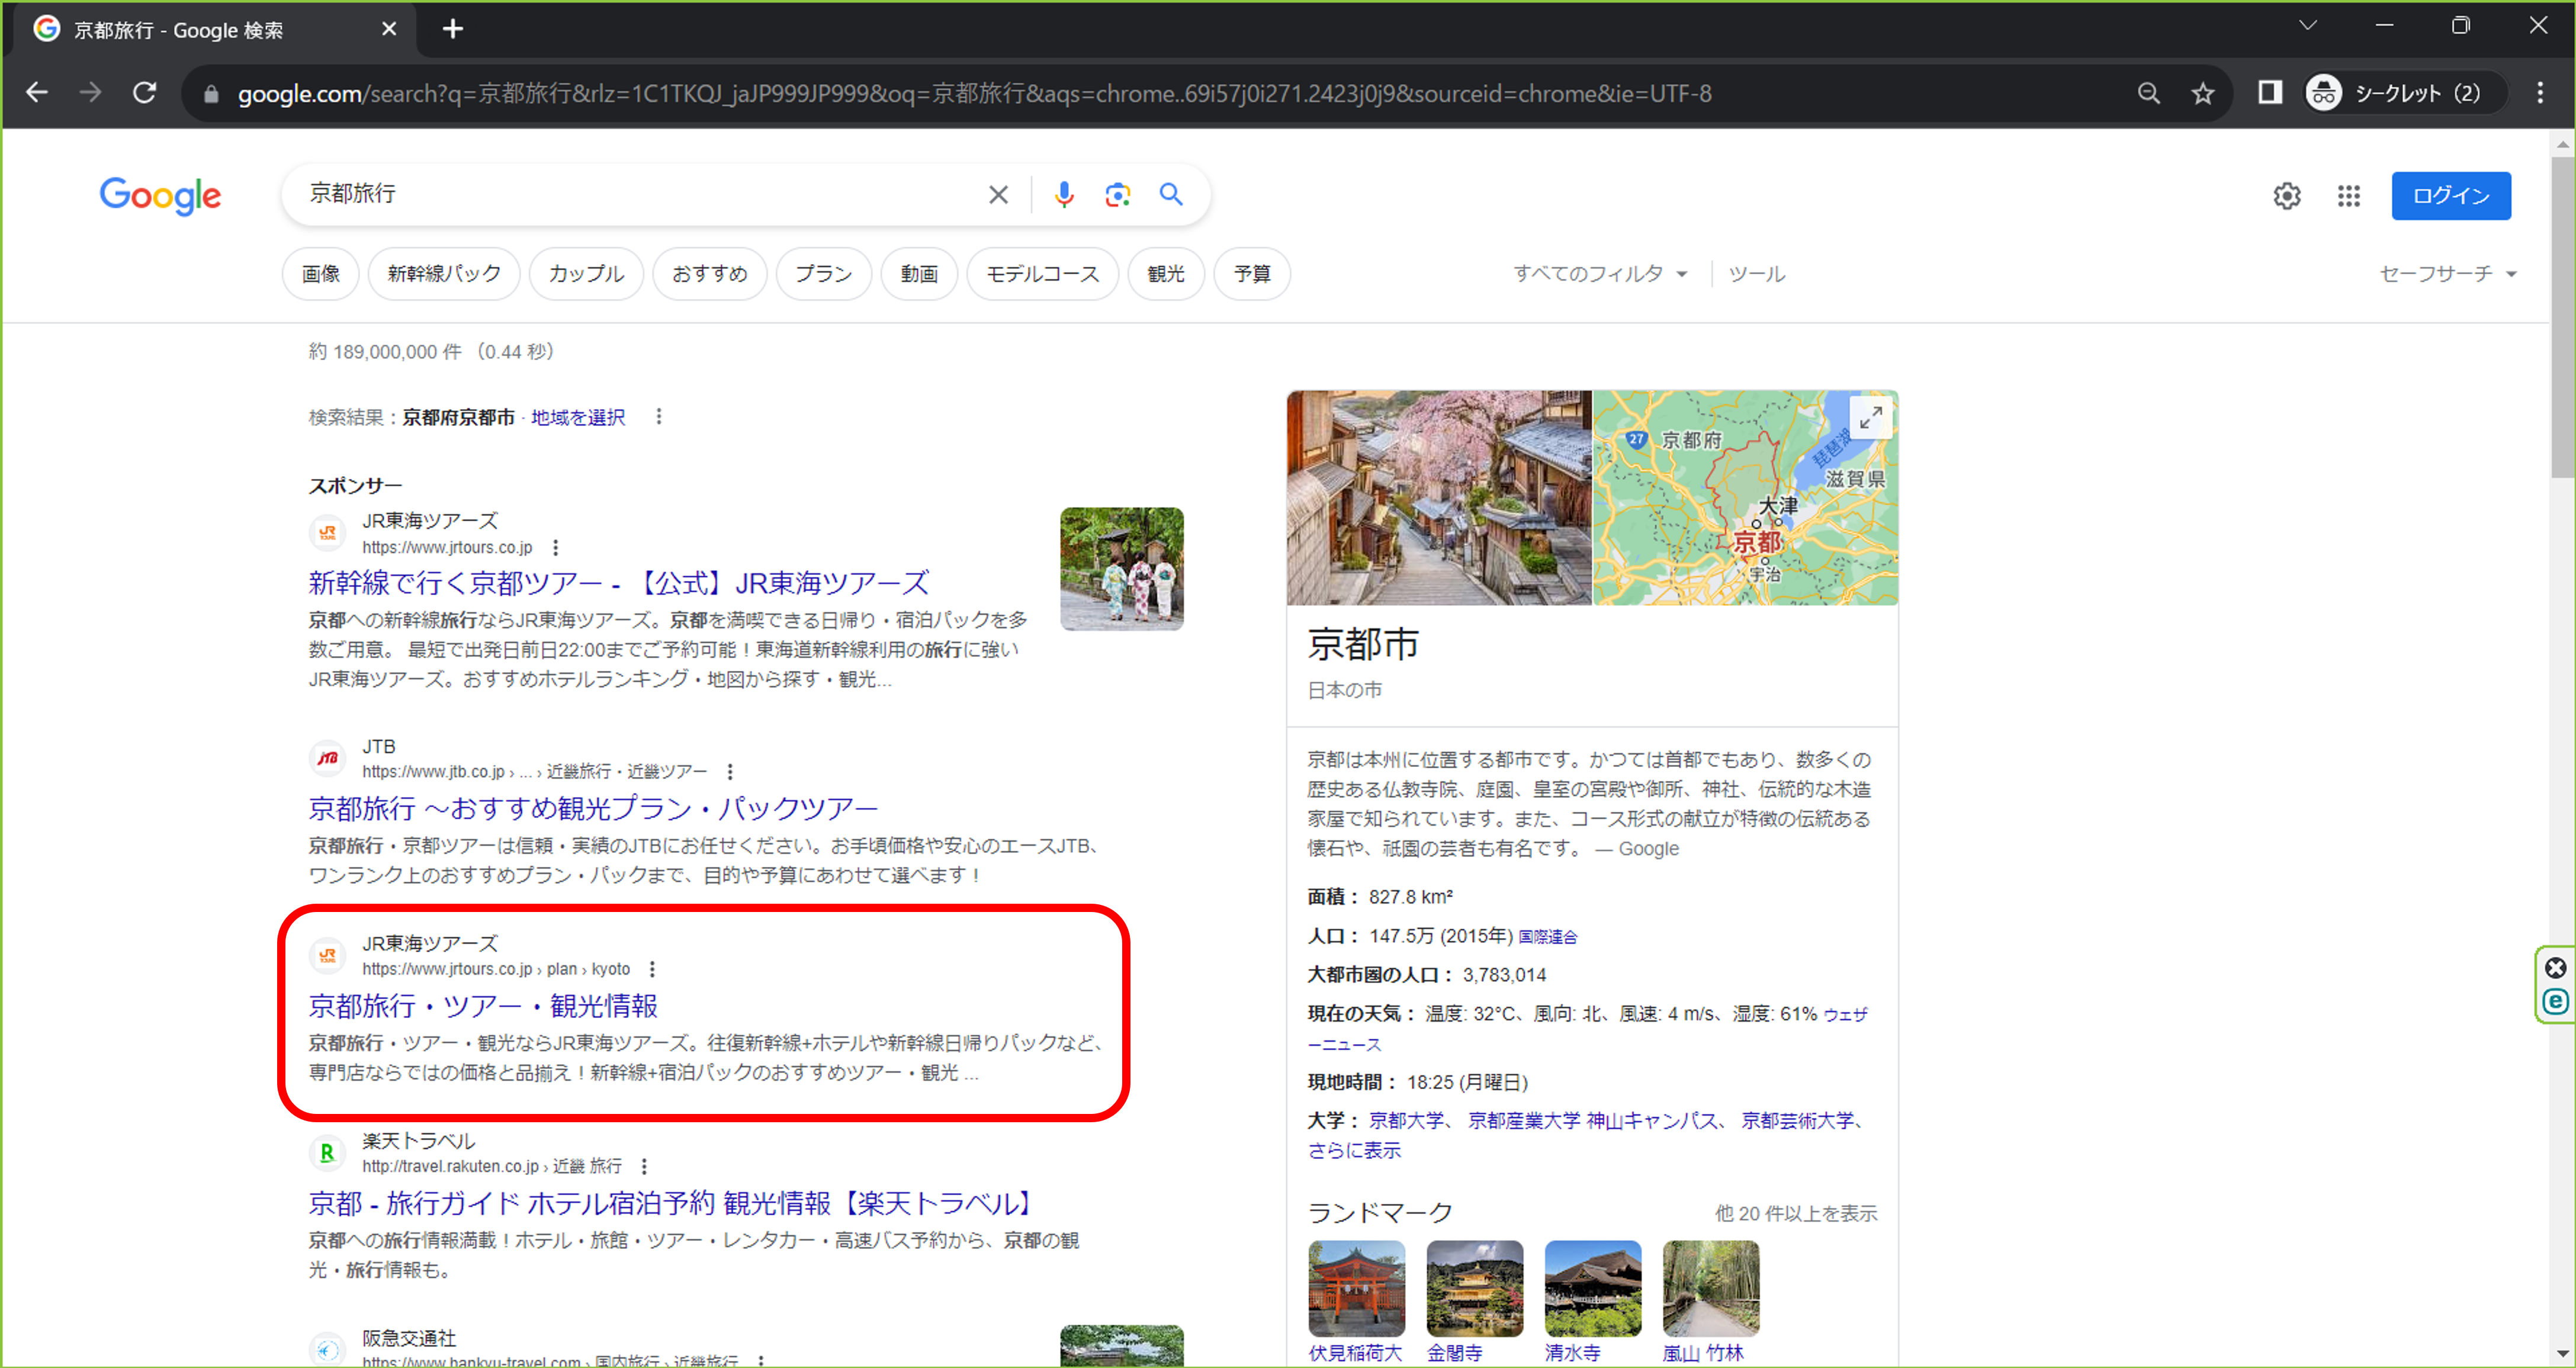Clear the search box with the X icon
Screen dimensions: 2576x1368
click(x=997, y=194)
